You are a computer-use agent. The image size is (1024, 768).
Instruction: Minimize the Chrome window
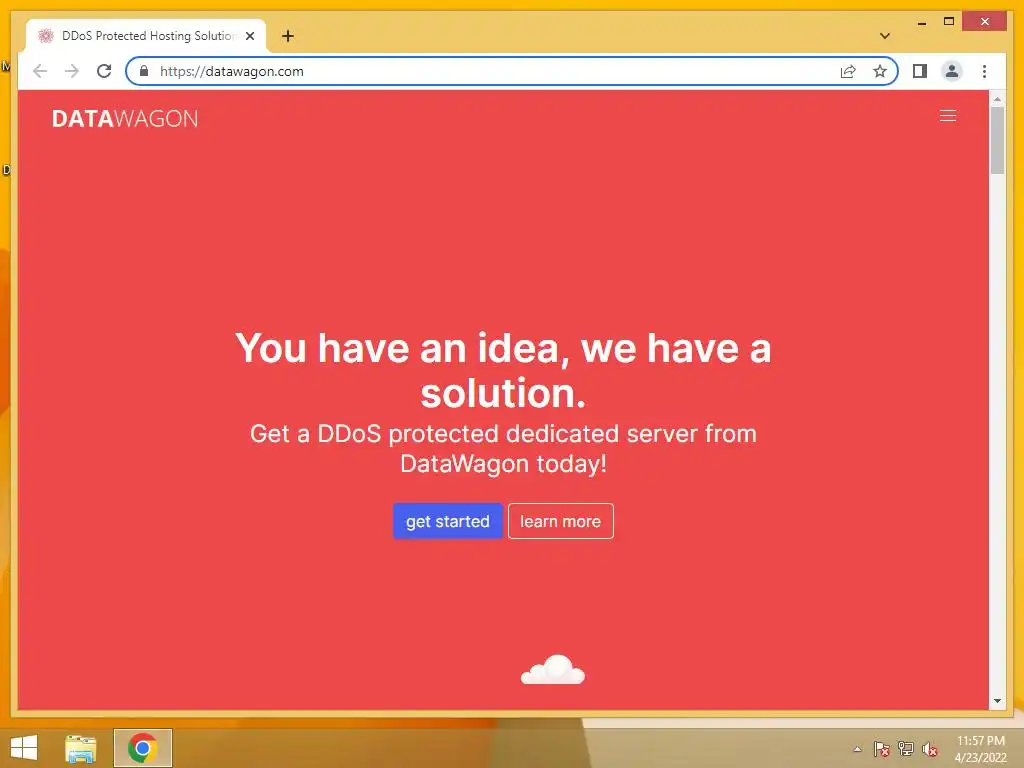[921, 22]
